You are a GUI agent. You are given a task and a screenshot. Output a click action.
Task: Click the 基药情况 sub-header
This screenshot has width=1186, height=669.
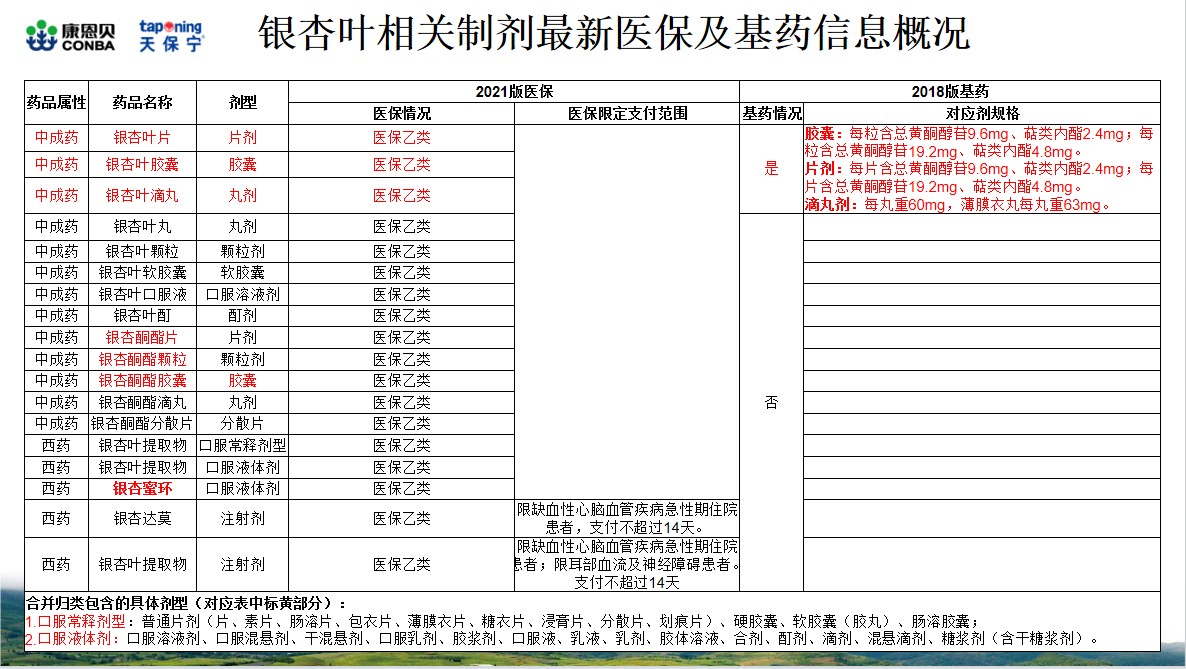click(x=772, y=114)
